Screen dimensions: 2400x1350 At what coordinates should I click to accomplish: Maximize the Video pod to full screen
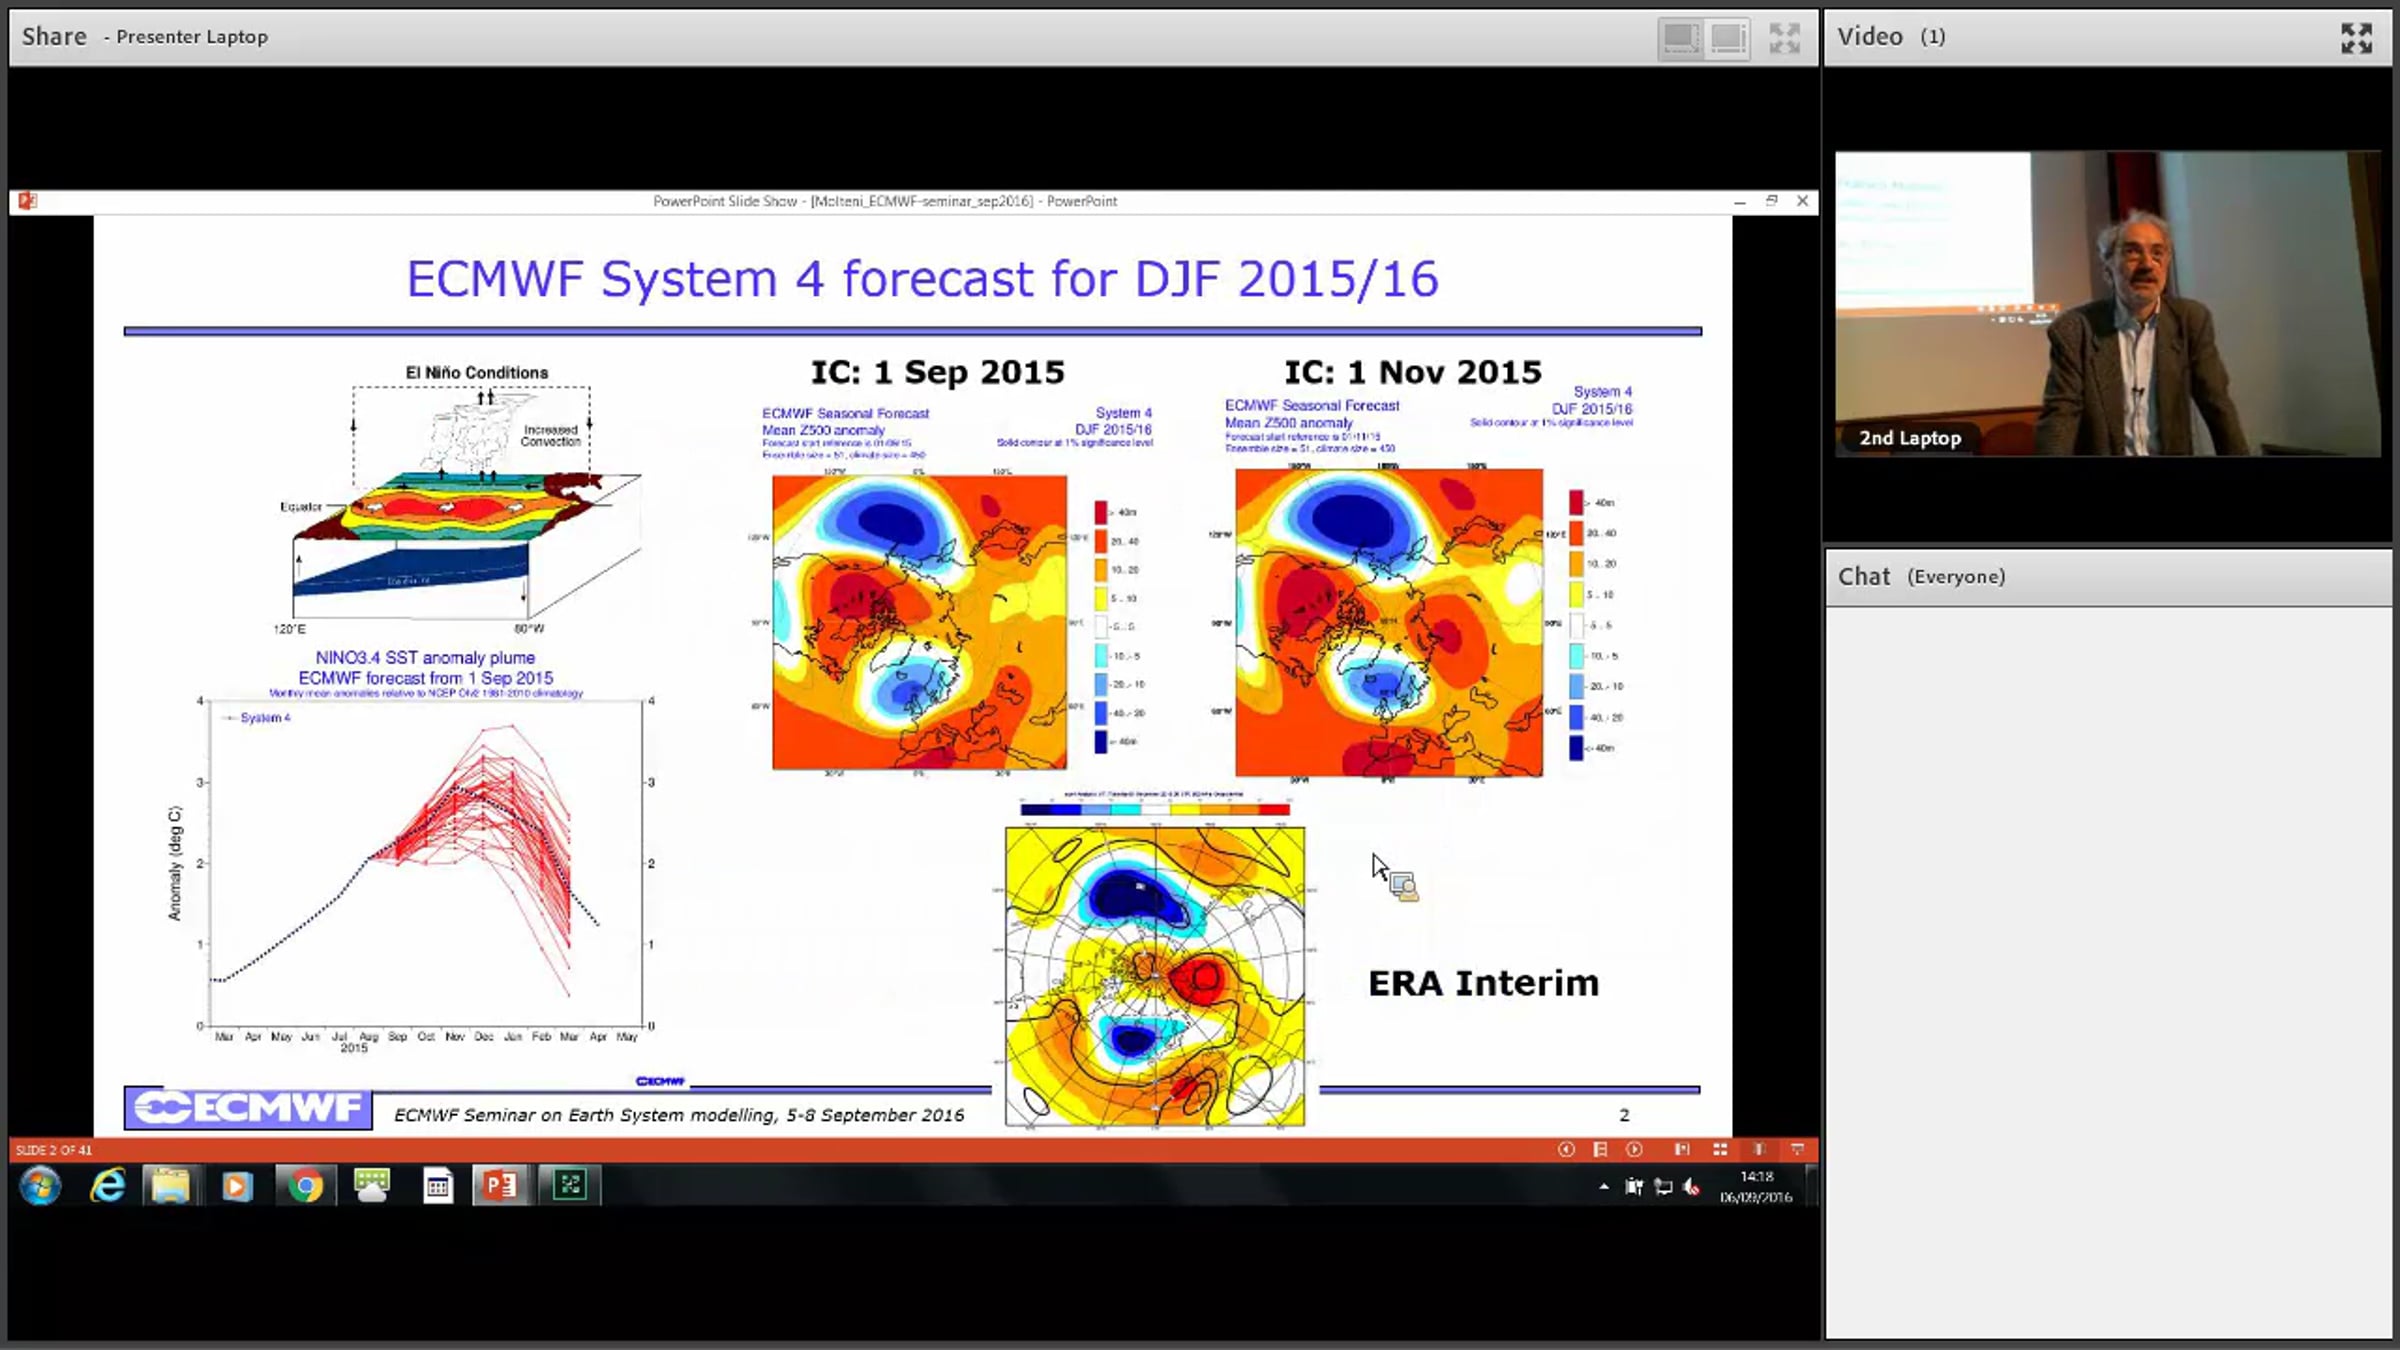point(2356,38)
